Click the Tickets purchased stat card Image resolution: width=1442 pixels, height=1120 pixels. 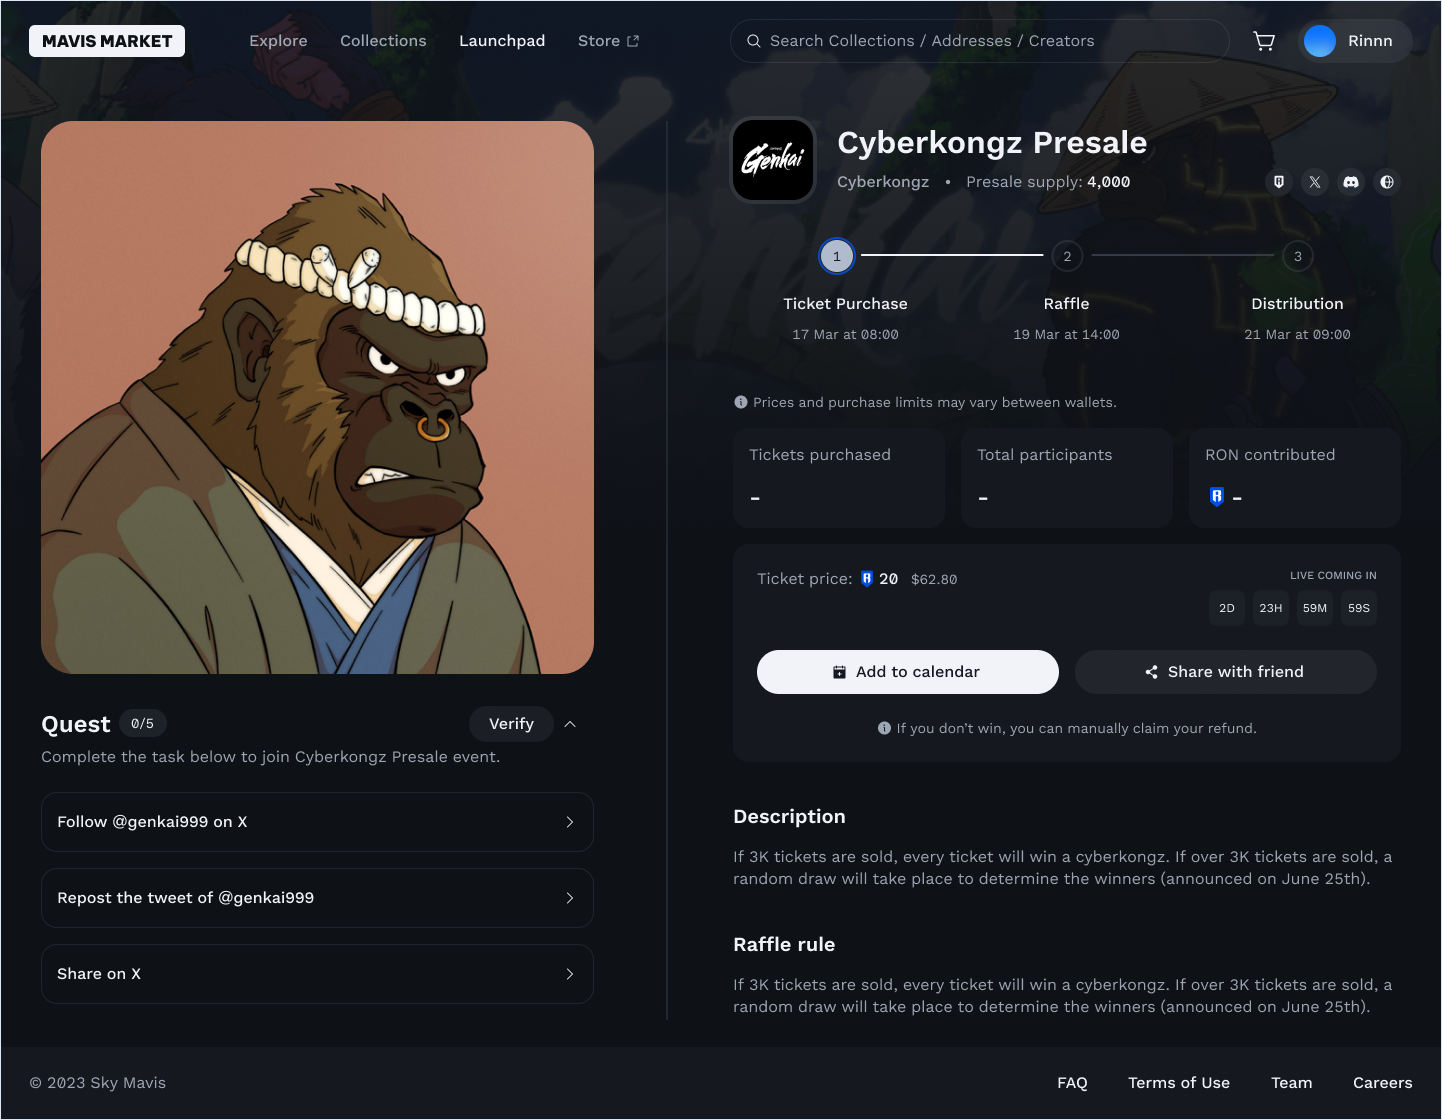839,478
